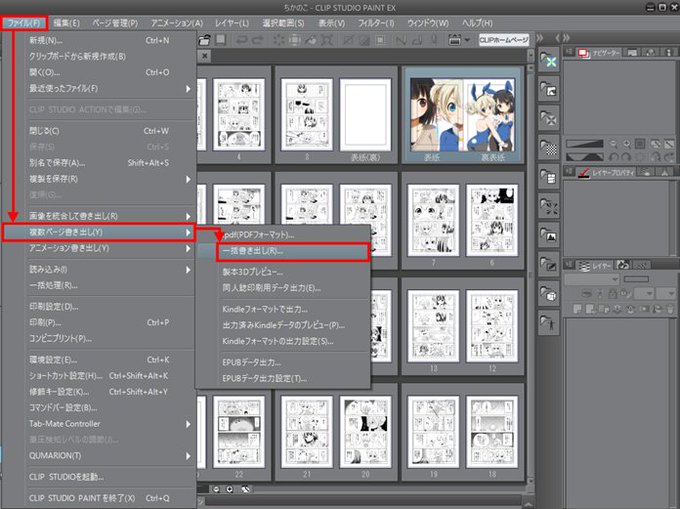Open the 3D cube material folder
This screenshot has height=509, width=680.
pos(549,293)
